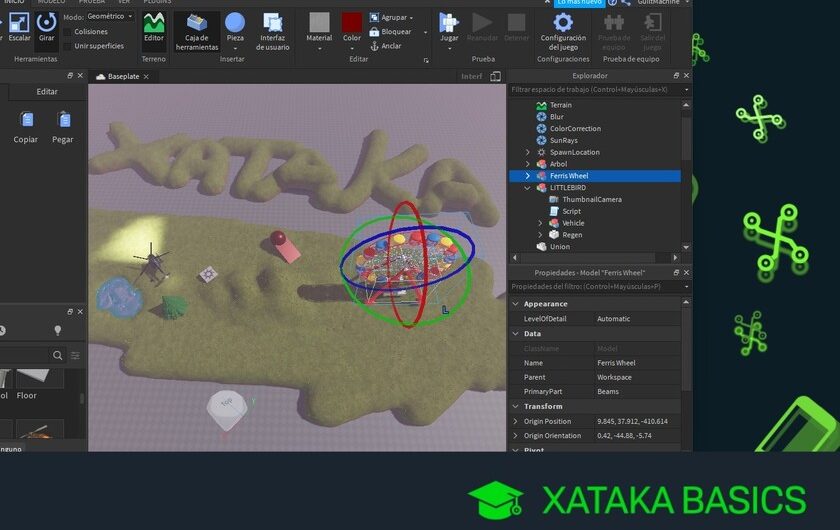The width and height of the screenshot is (840, 530).
Task: Open Configuración del juego settings
Action: point(563,32)
